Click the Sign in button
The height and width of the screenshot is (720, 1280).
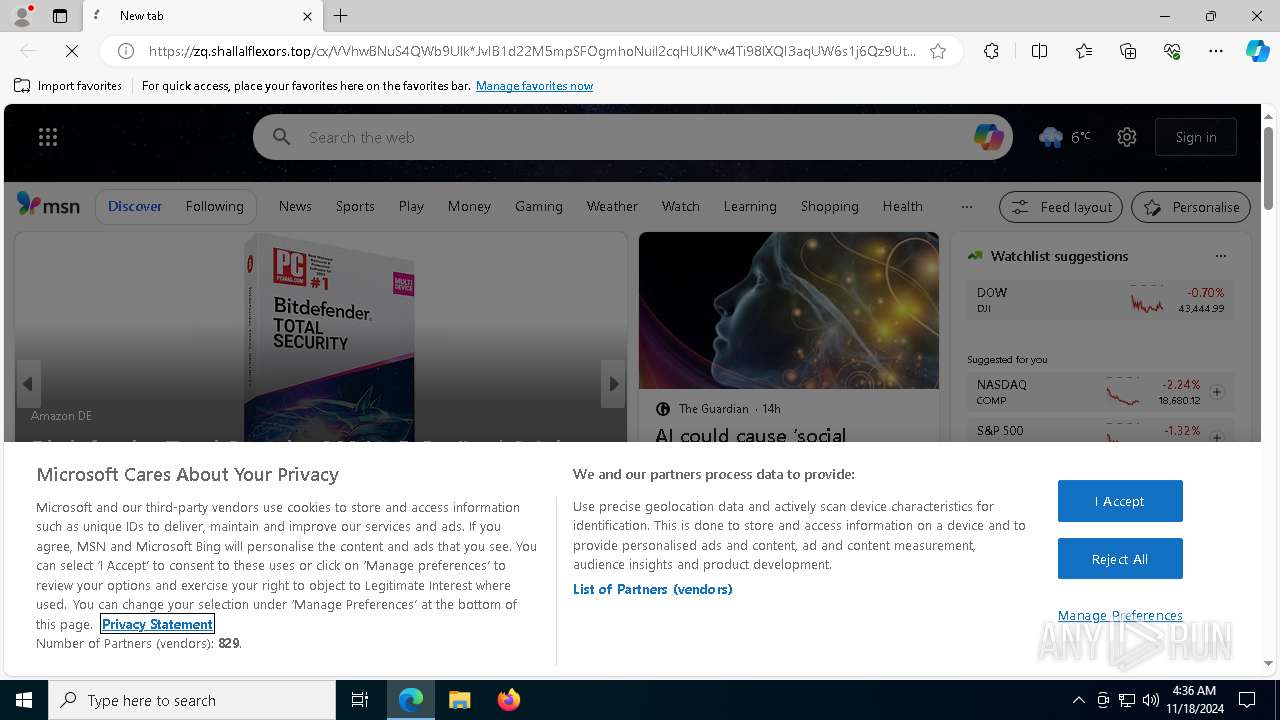pyautogui.click(x=1196, y=137)
